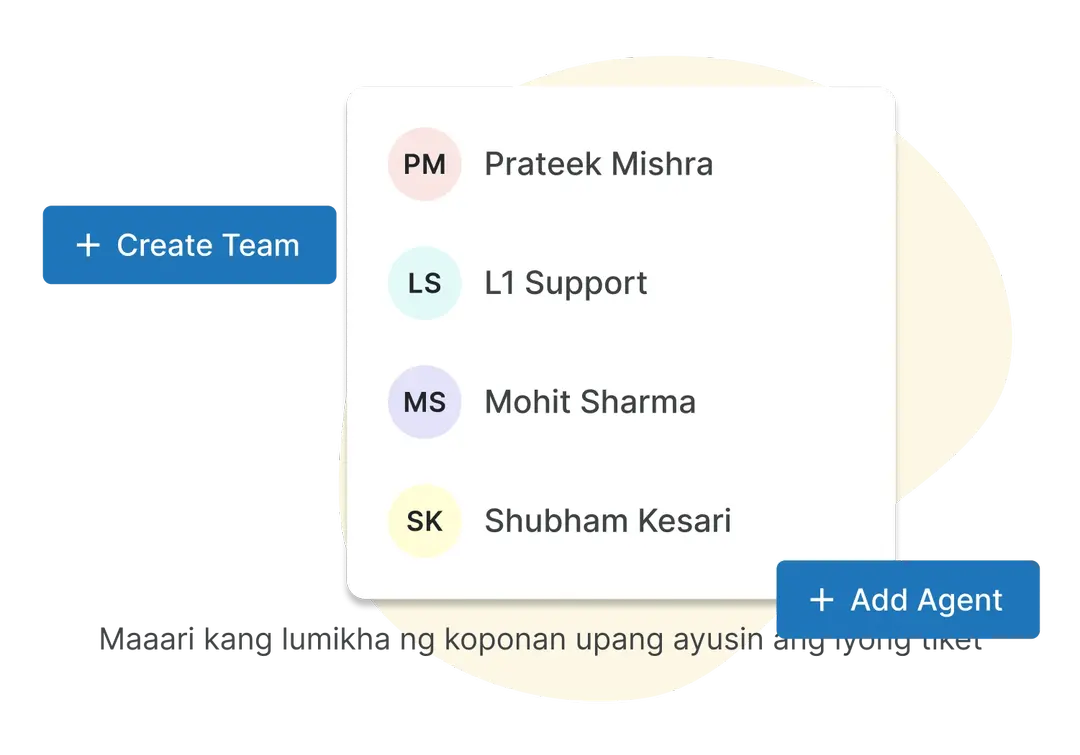The height and width of the screenshot is (755, 1080).
Task: Click the plus icon on Create Team
Action: click(x=88, y=245)
